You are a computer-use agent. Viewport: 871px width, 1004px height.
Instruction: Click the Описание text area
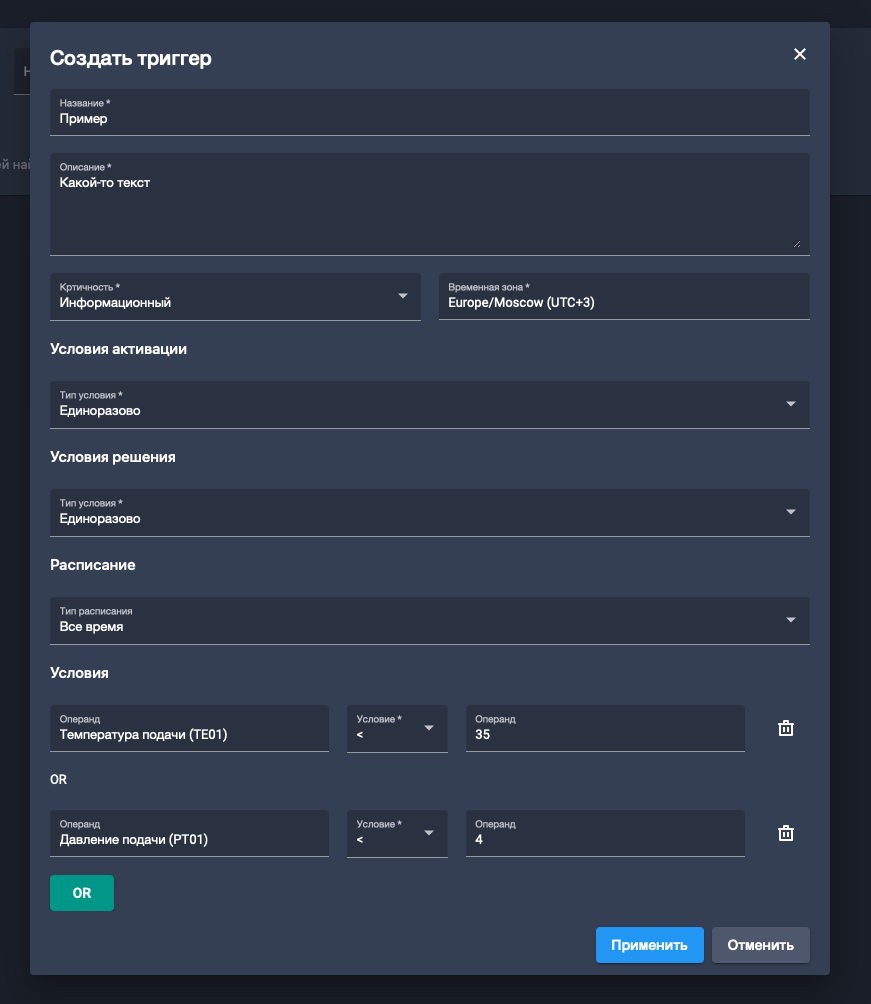[429, 205]
